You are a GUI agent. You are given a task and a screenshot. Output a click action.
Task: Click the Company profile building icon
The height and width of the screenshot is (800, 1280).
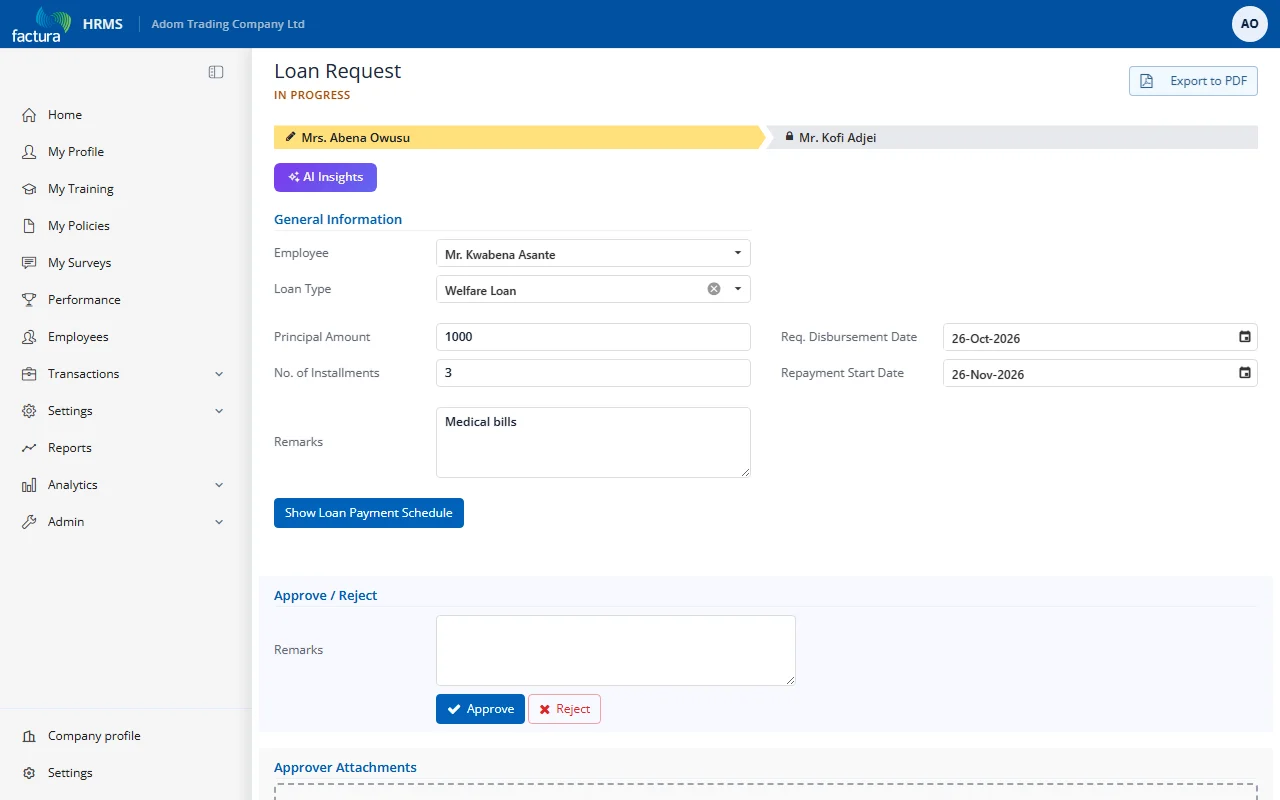coord(29,736)
